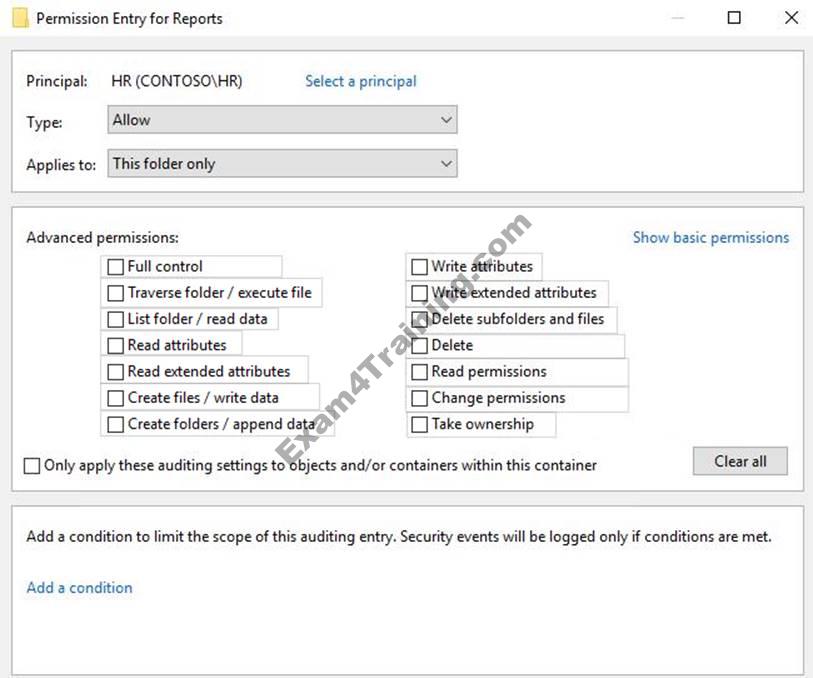This screenshot has width=813, height=678.
Task: Check Create files / write data
Action: (x=116, y=398)
